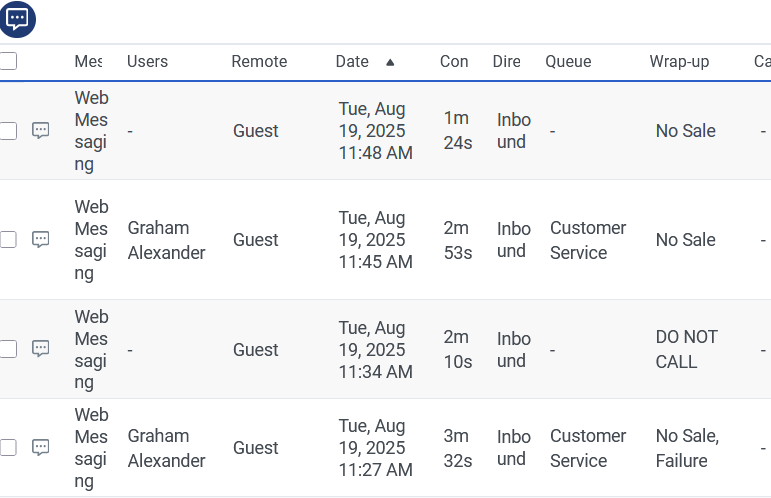Click the Wrap-up column header
This screenshot has height=498, width=771.
679,62
